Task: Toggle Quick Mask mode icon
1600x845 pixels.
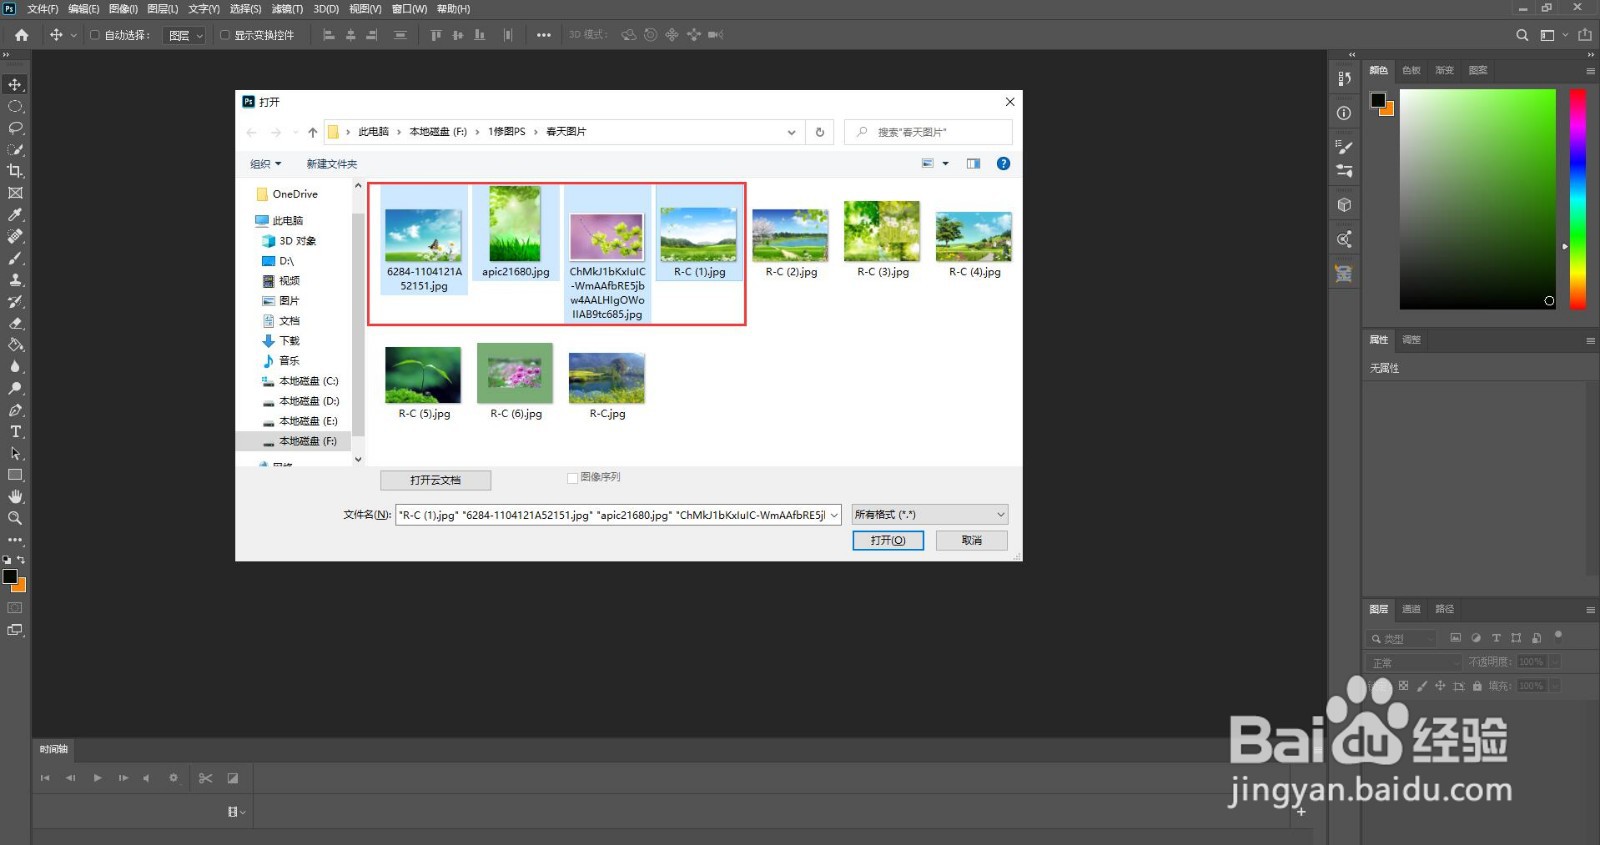Action: (x=15, y=608)
